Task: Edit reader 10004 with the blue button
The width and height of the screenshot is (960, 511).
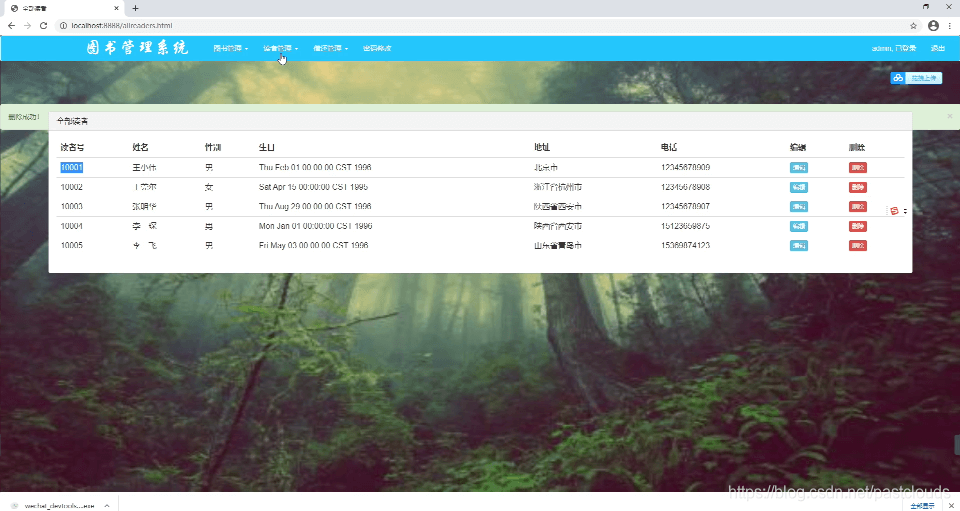Action: click(798, 226)
